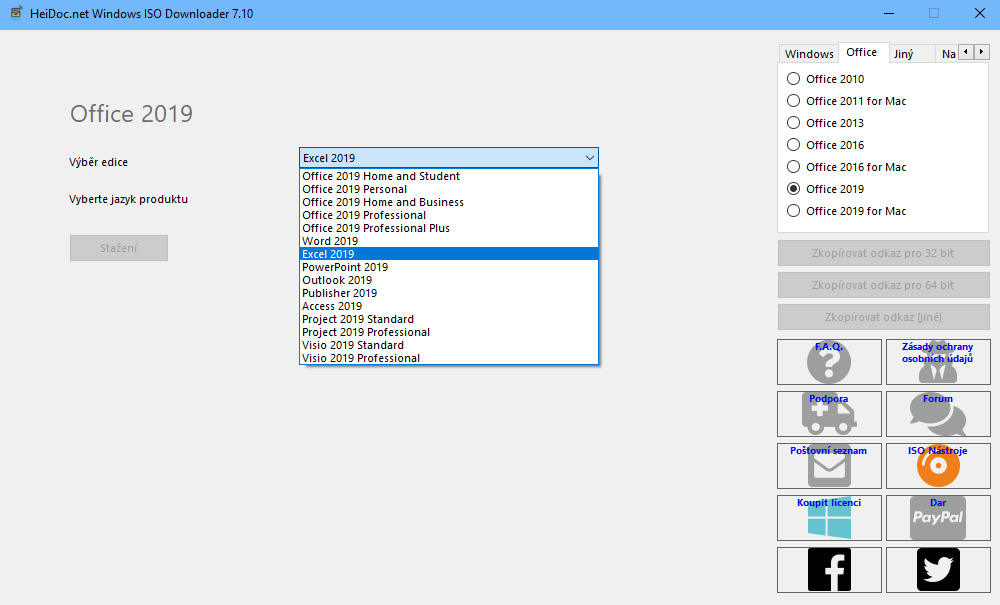Open the ISO Nástroje disc tile
Viewport: 1000px width, 605px height.
point(938,466)
